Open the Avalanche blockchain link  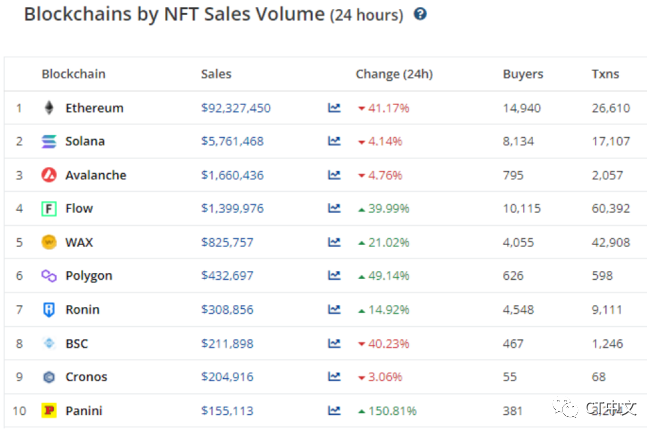coord(96,175)
